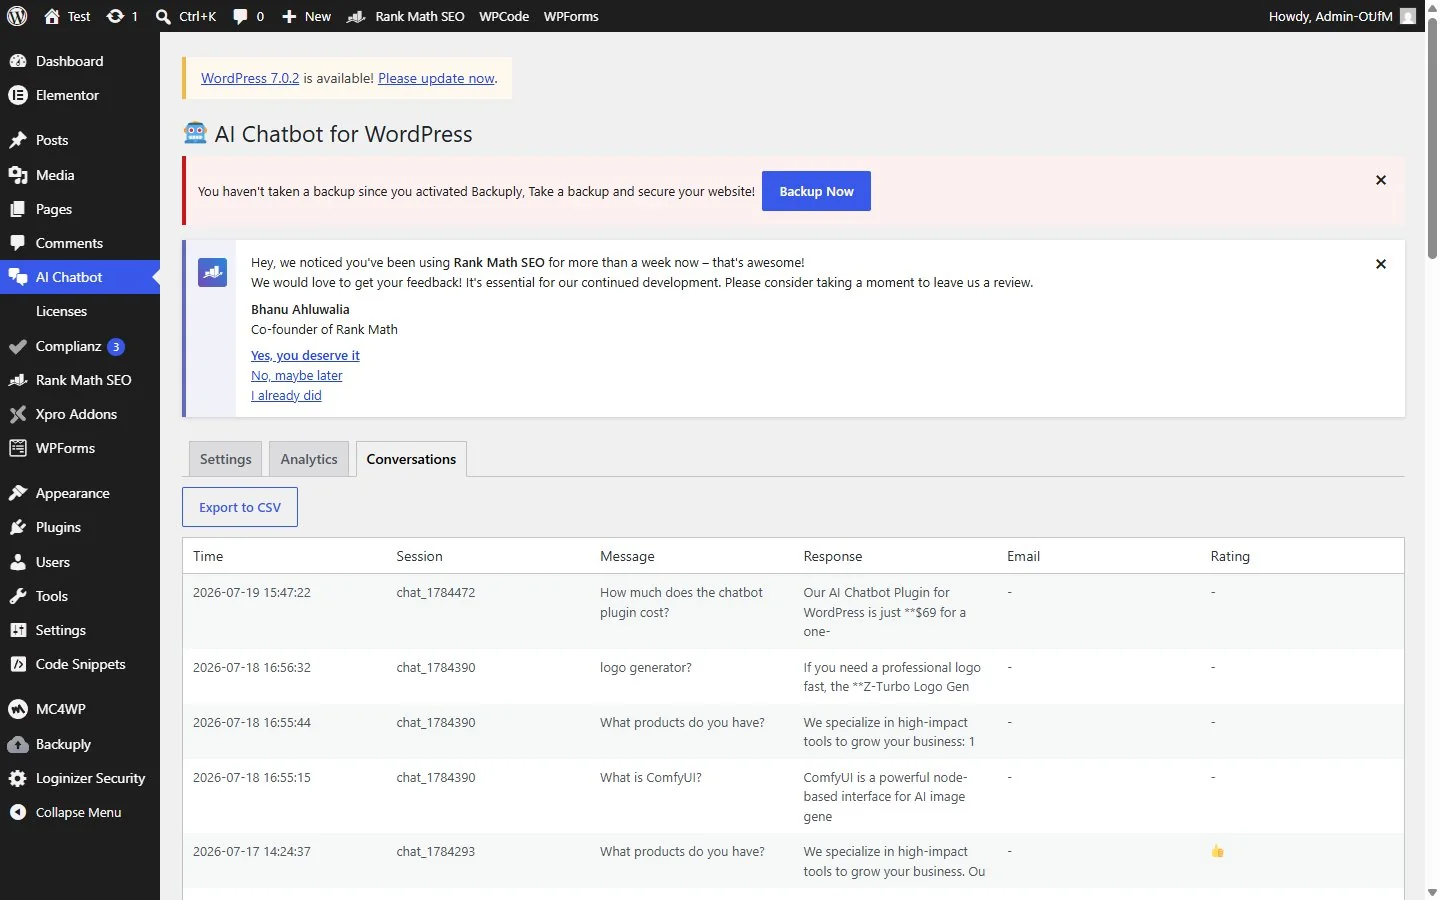Select the Conversations tab
The height and width of the screenshot is (900, 1440).
[411, 459]
